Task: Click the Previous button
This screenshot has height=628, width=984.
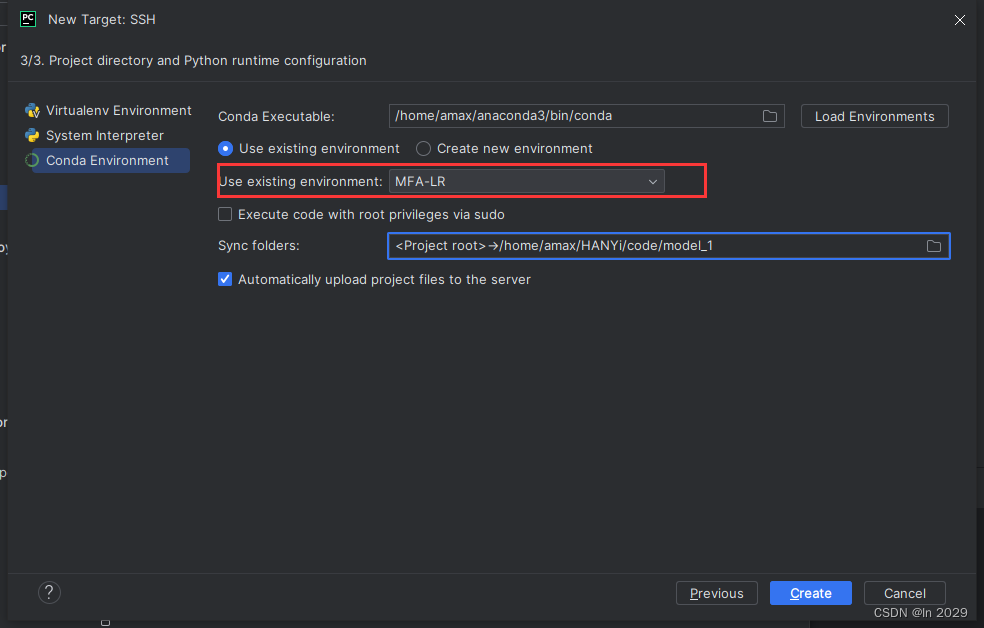Action: 717,593
